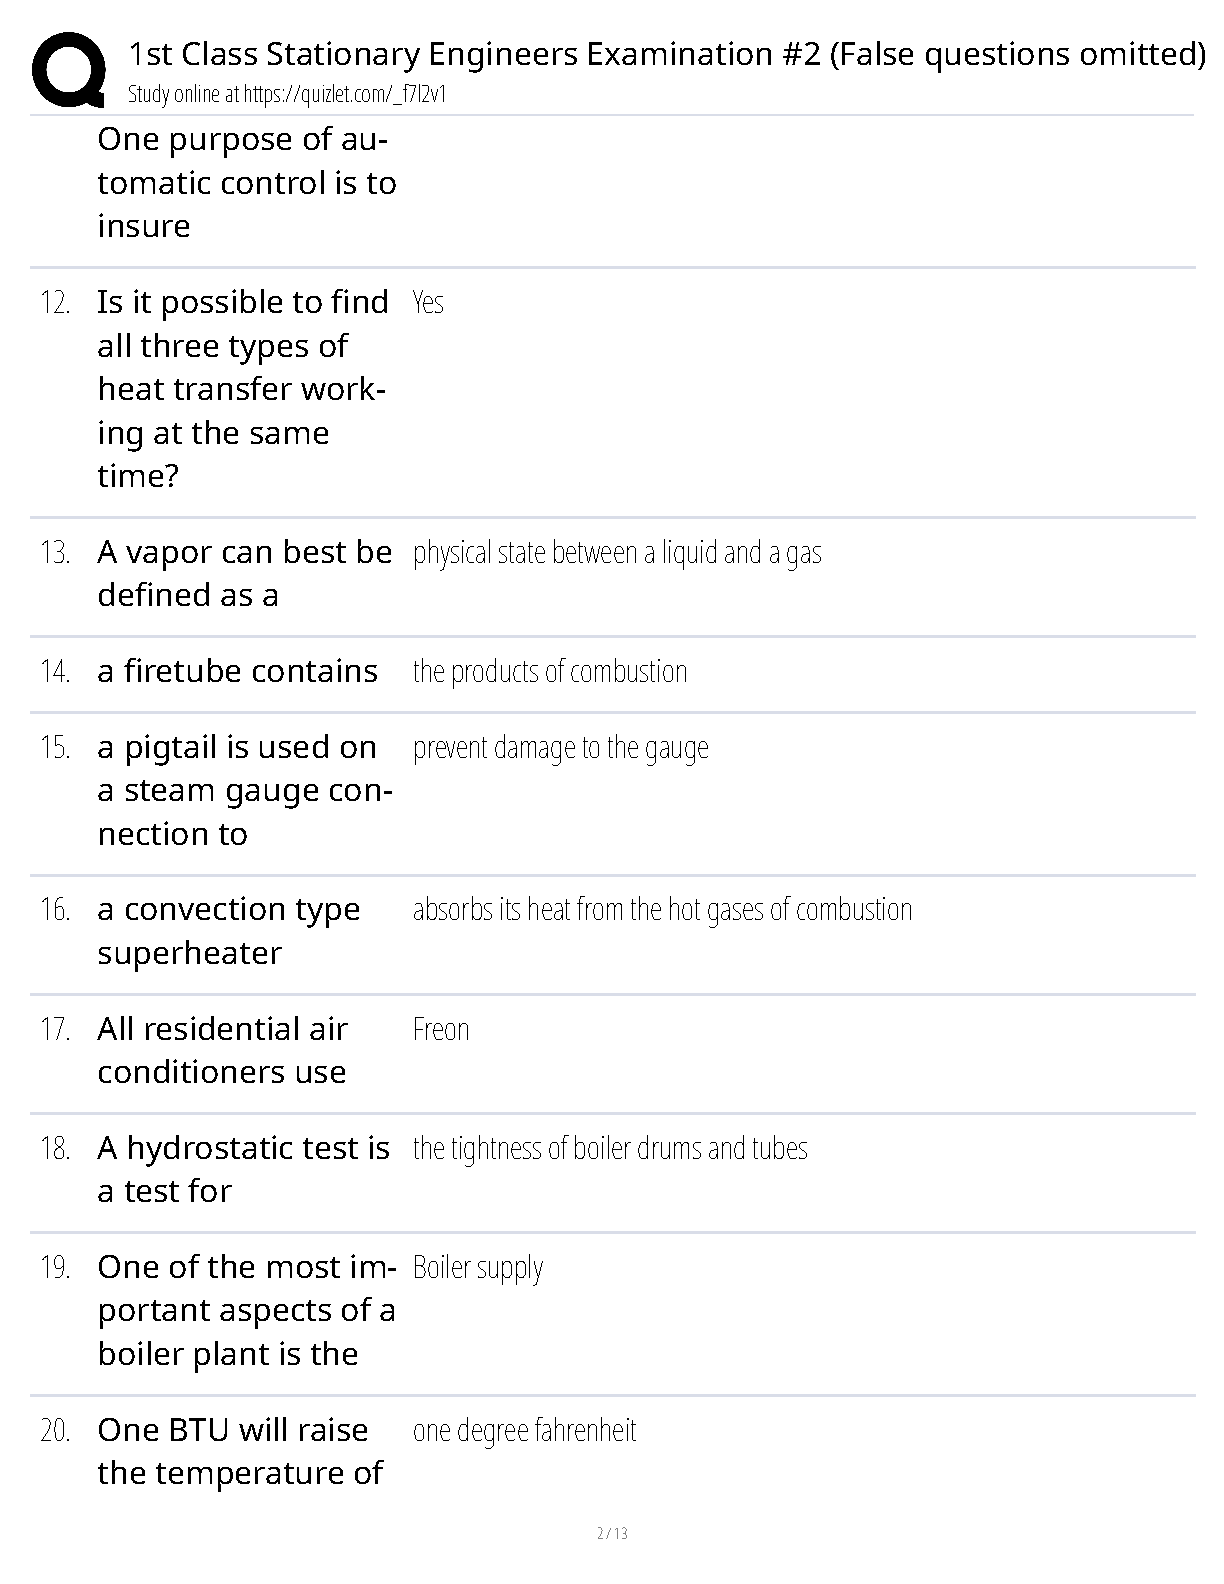Select the answer 'the tightness of boiler drums and tubes'
This screenshot has width=1224, height=1584.
pos(610,1148)
